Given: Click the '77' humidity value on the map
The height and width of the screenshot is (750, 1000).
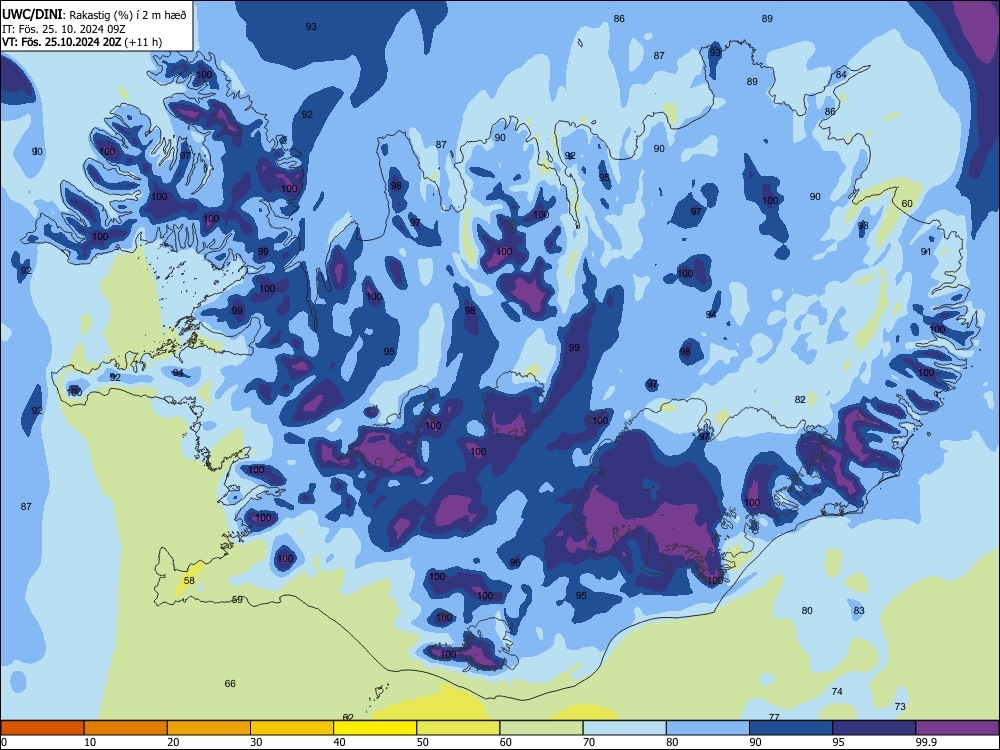Looking at the screenshot, I should pyautogui.click(x=774, y=717).
